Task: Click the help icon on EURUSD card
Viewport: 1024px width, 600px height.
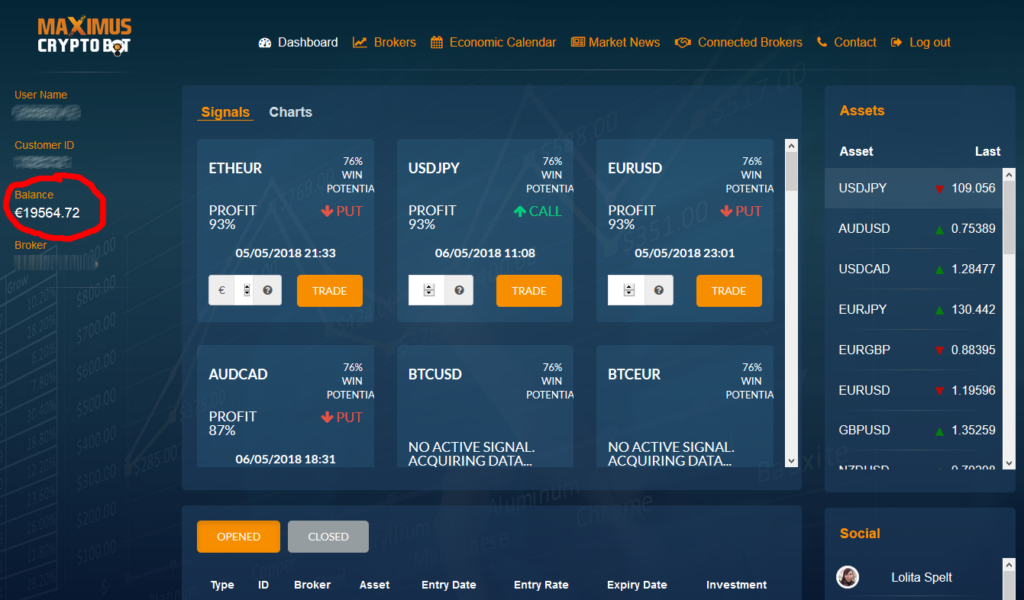Action: (x=659, y=291)
